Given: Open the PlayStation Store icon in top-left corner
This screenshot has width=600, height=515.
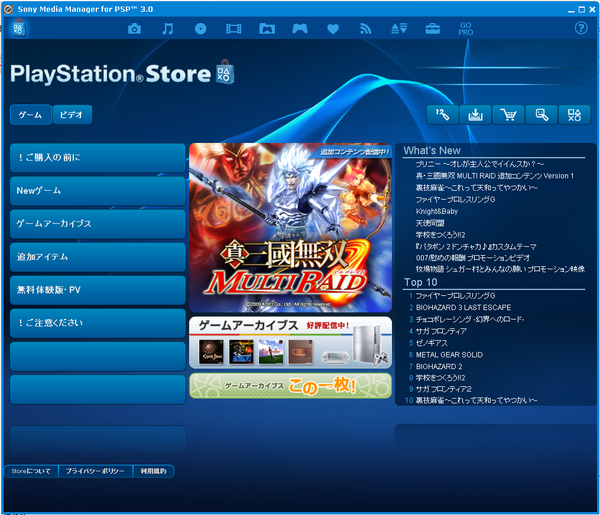Looking at the screenshot, I should tap(18, 28).
